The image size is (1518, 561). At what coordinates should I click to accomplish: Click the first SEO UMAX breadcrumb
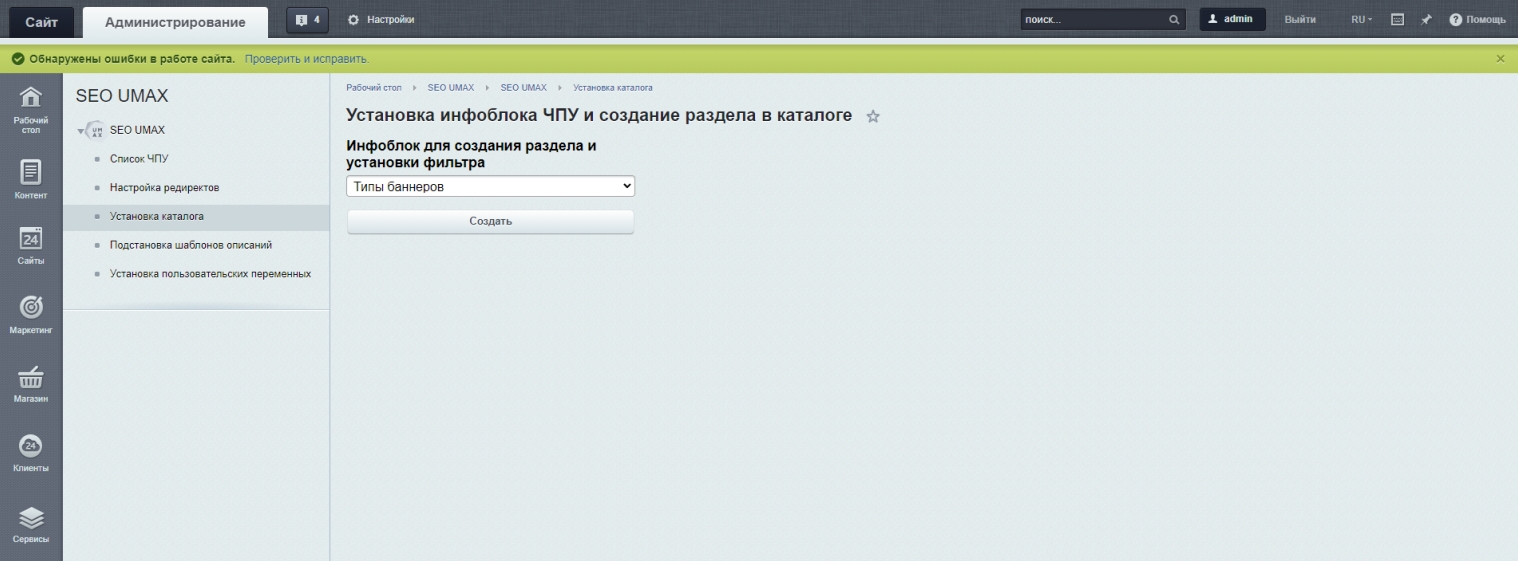click(451, 88)
